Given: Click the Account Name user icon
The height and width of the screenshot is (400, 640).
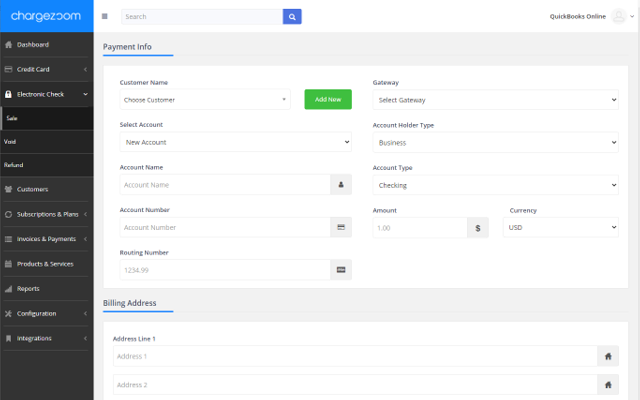Looking at the screenshot, I should pyautogui.click(x=341, y=185).
